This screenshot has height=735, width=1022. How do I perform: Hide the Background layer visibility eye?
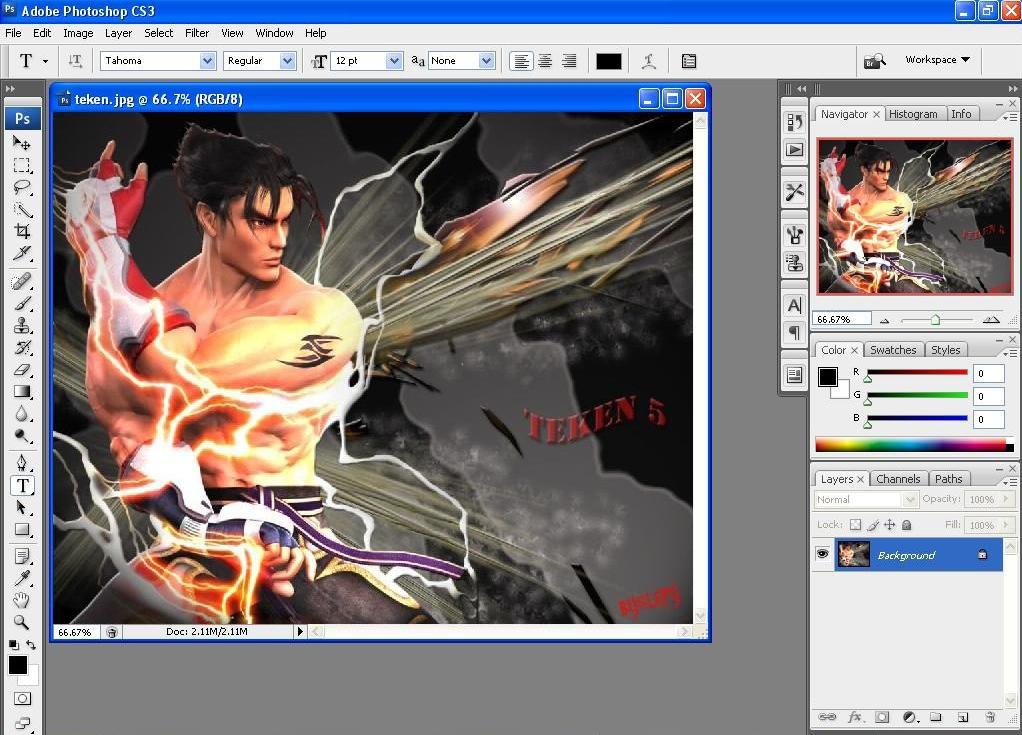(823, 554)
